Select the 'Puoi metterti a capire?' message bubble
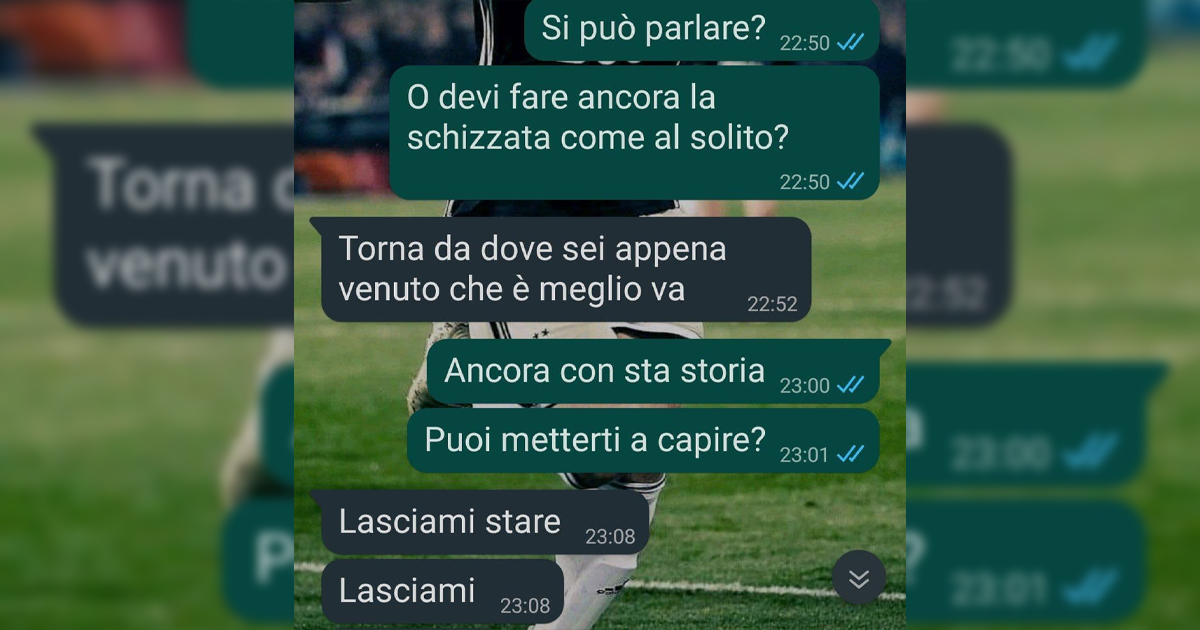1200x630 pixels. pos(643,441)
